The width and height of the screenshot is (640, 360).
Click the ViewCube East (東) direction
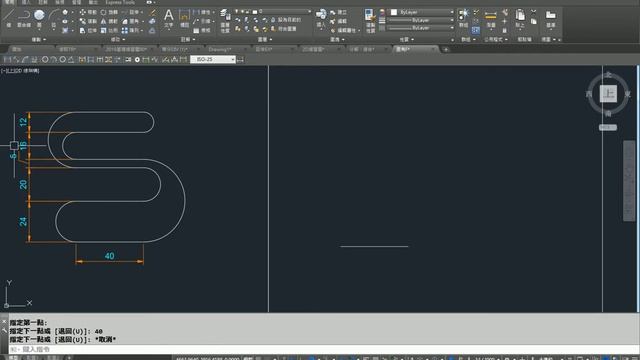coord(627,94)
